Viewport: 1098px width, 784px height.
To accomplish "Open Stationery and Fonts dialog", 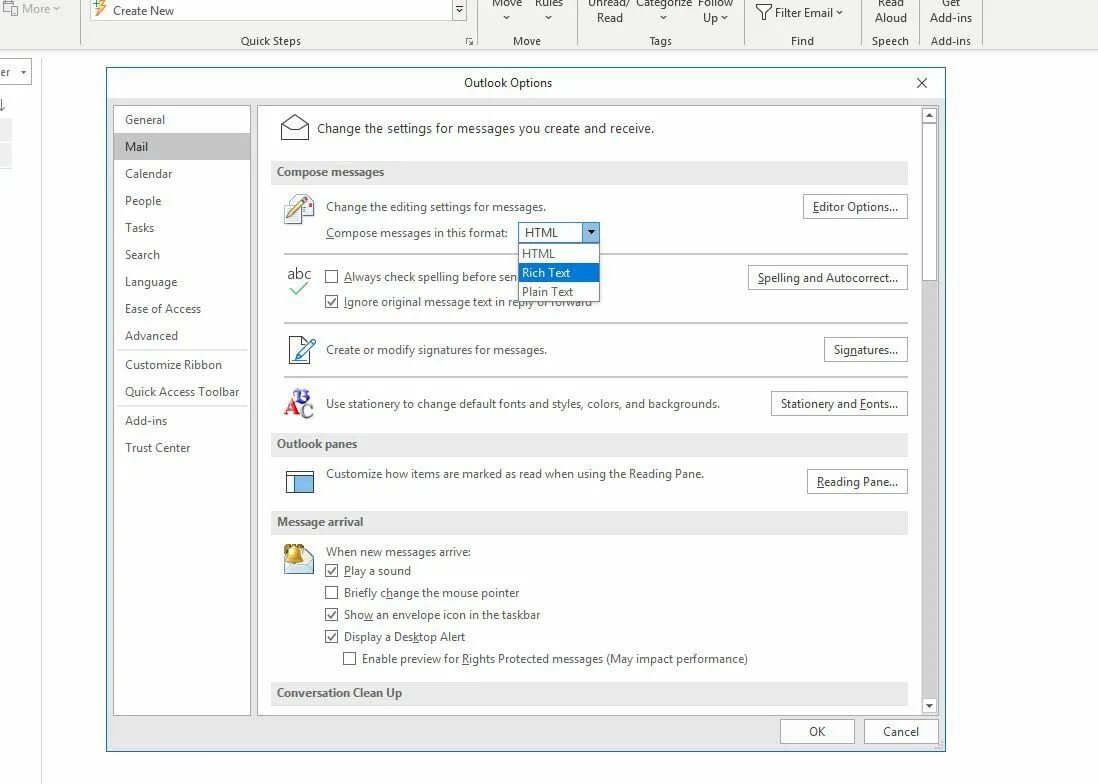I will [839, 404].
